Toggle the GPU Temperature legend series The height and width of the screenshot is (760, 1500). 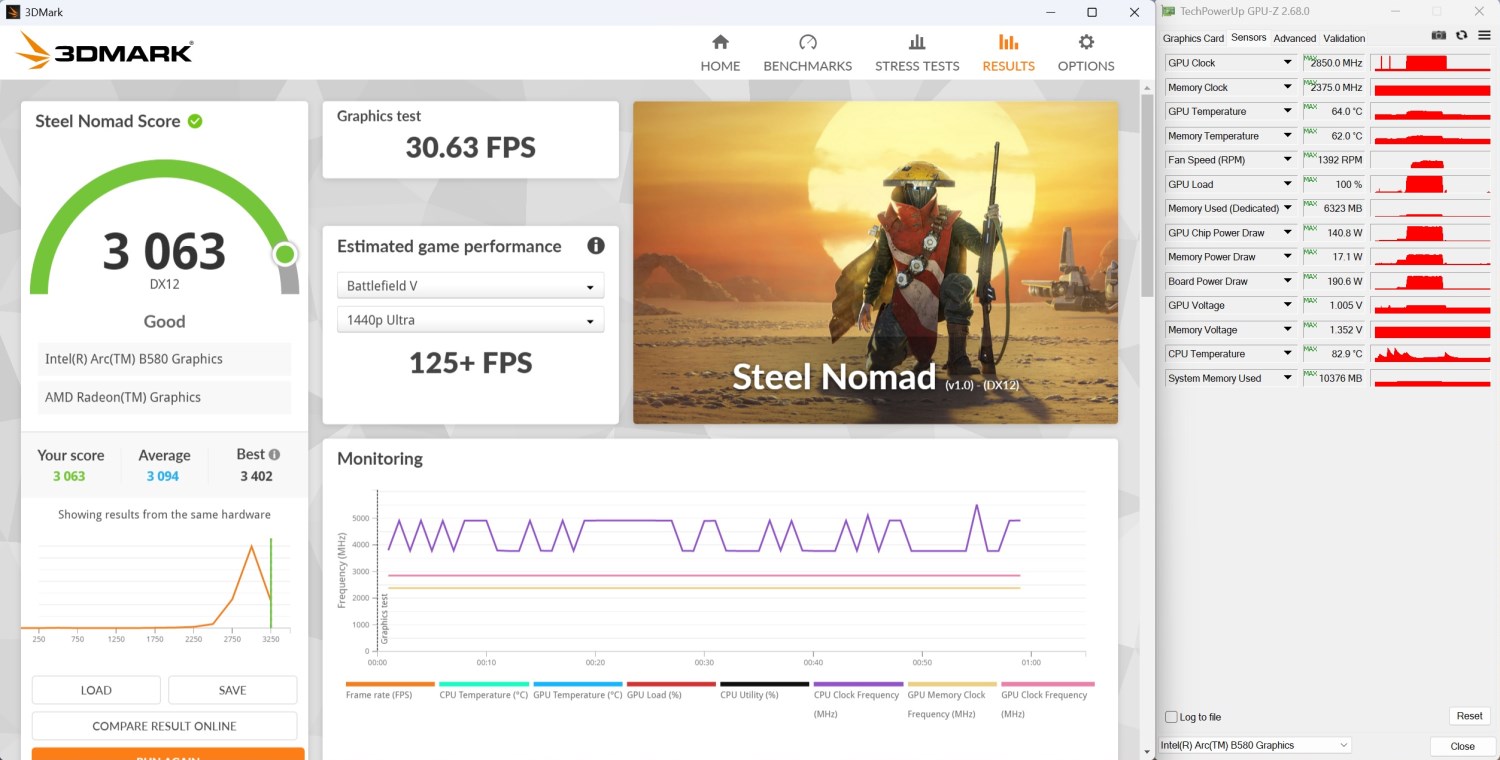pyautogui.click(x=577, y=690)
